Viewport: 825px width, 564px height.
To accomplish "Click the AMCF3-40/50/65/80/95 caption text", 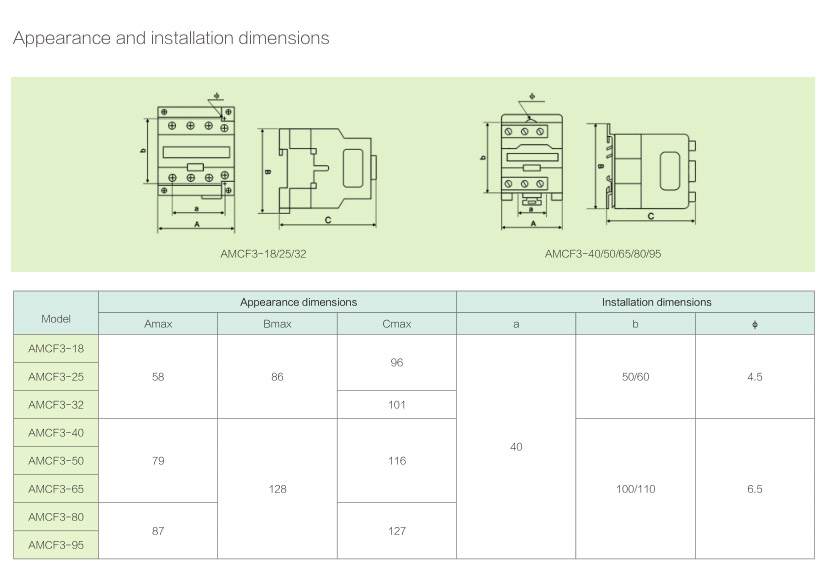I will [603, 254].
